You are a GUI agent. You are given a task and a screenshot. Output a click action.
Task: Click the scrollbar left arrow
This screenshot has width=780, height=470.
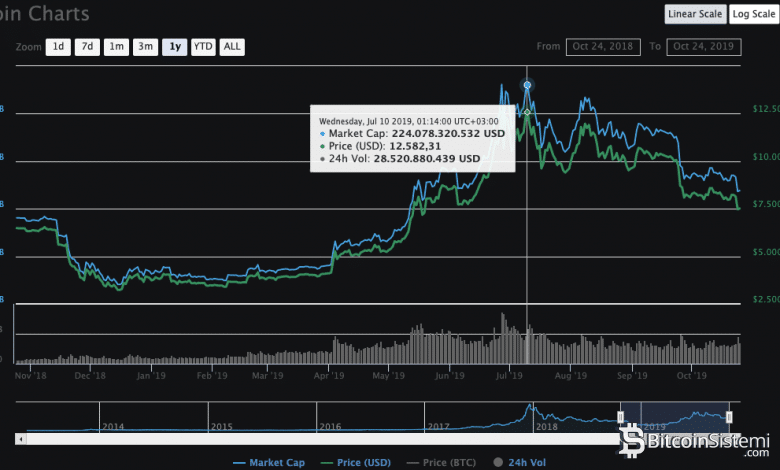(21, 439)
